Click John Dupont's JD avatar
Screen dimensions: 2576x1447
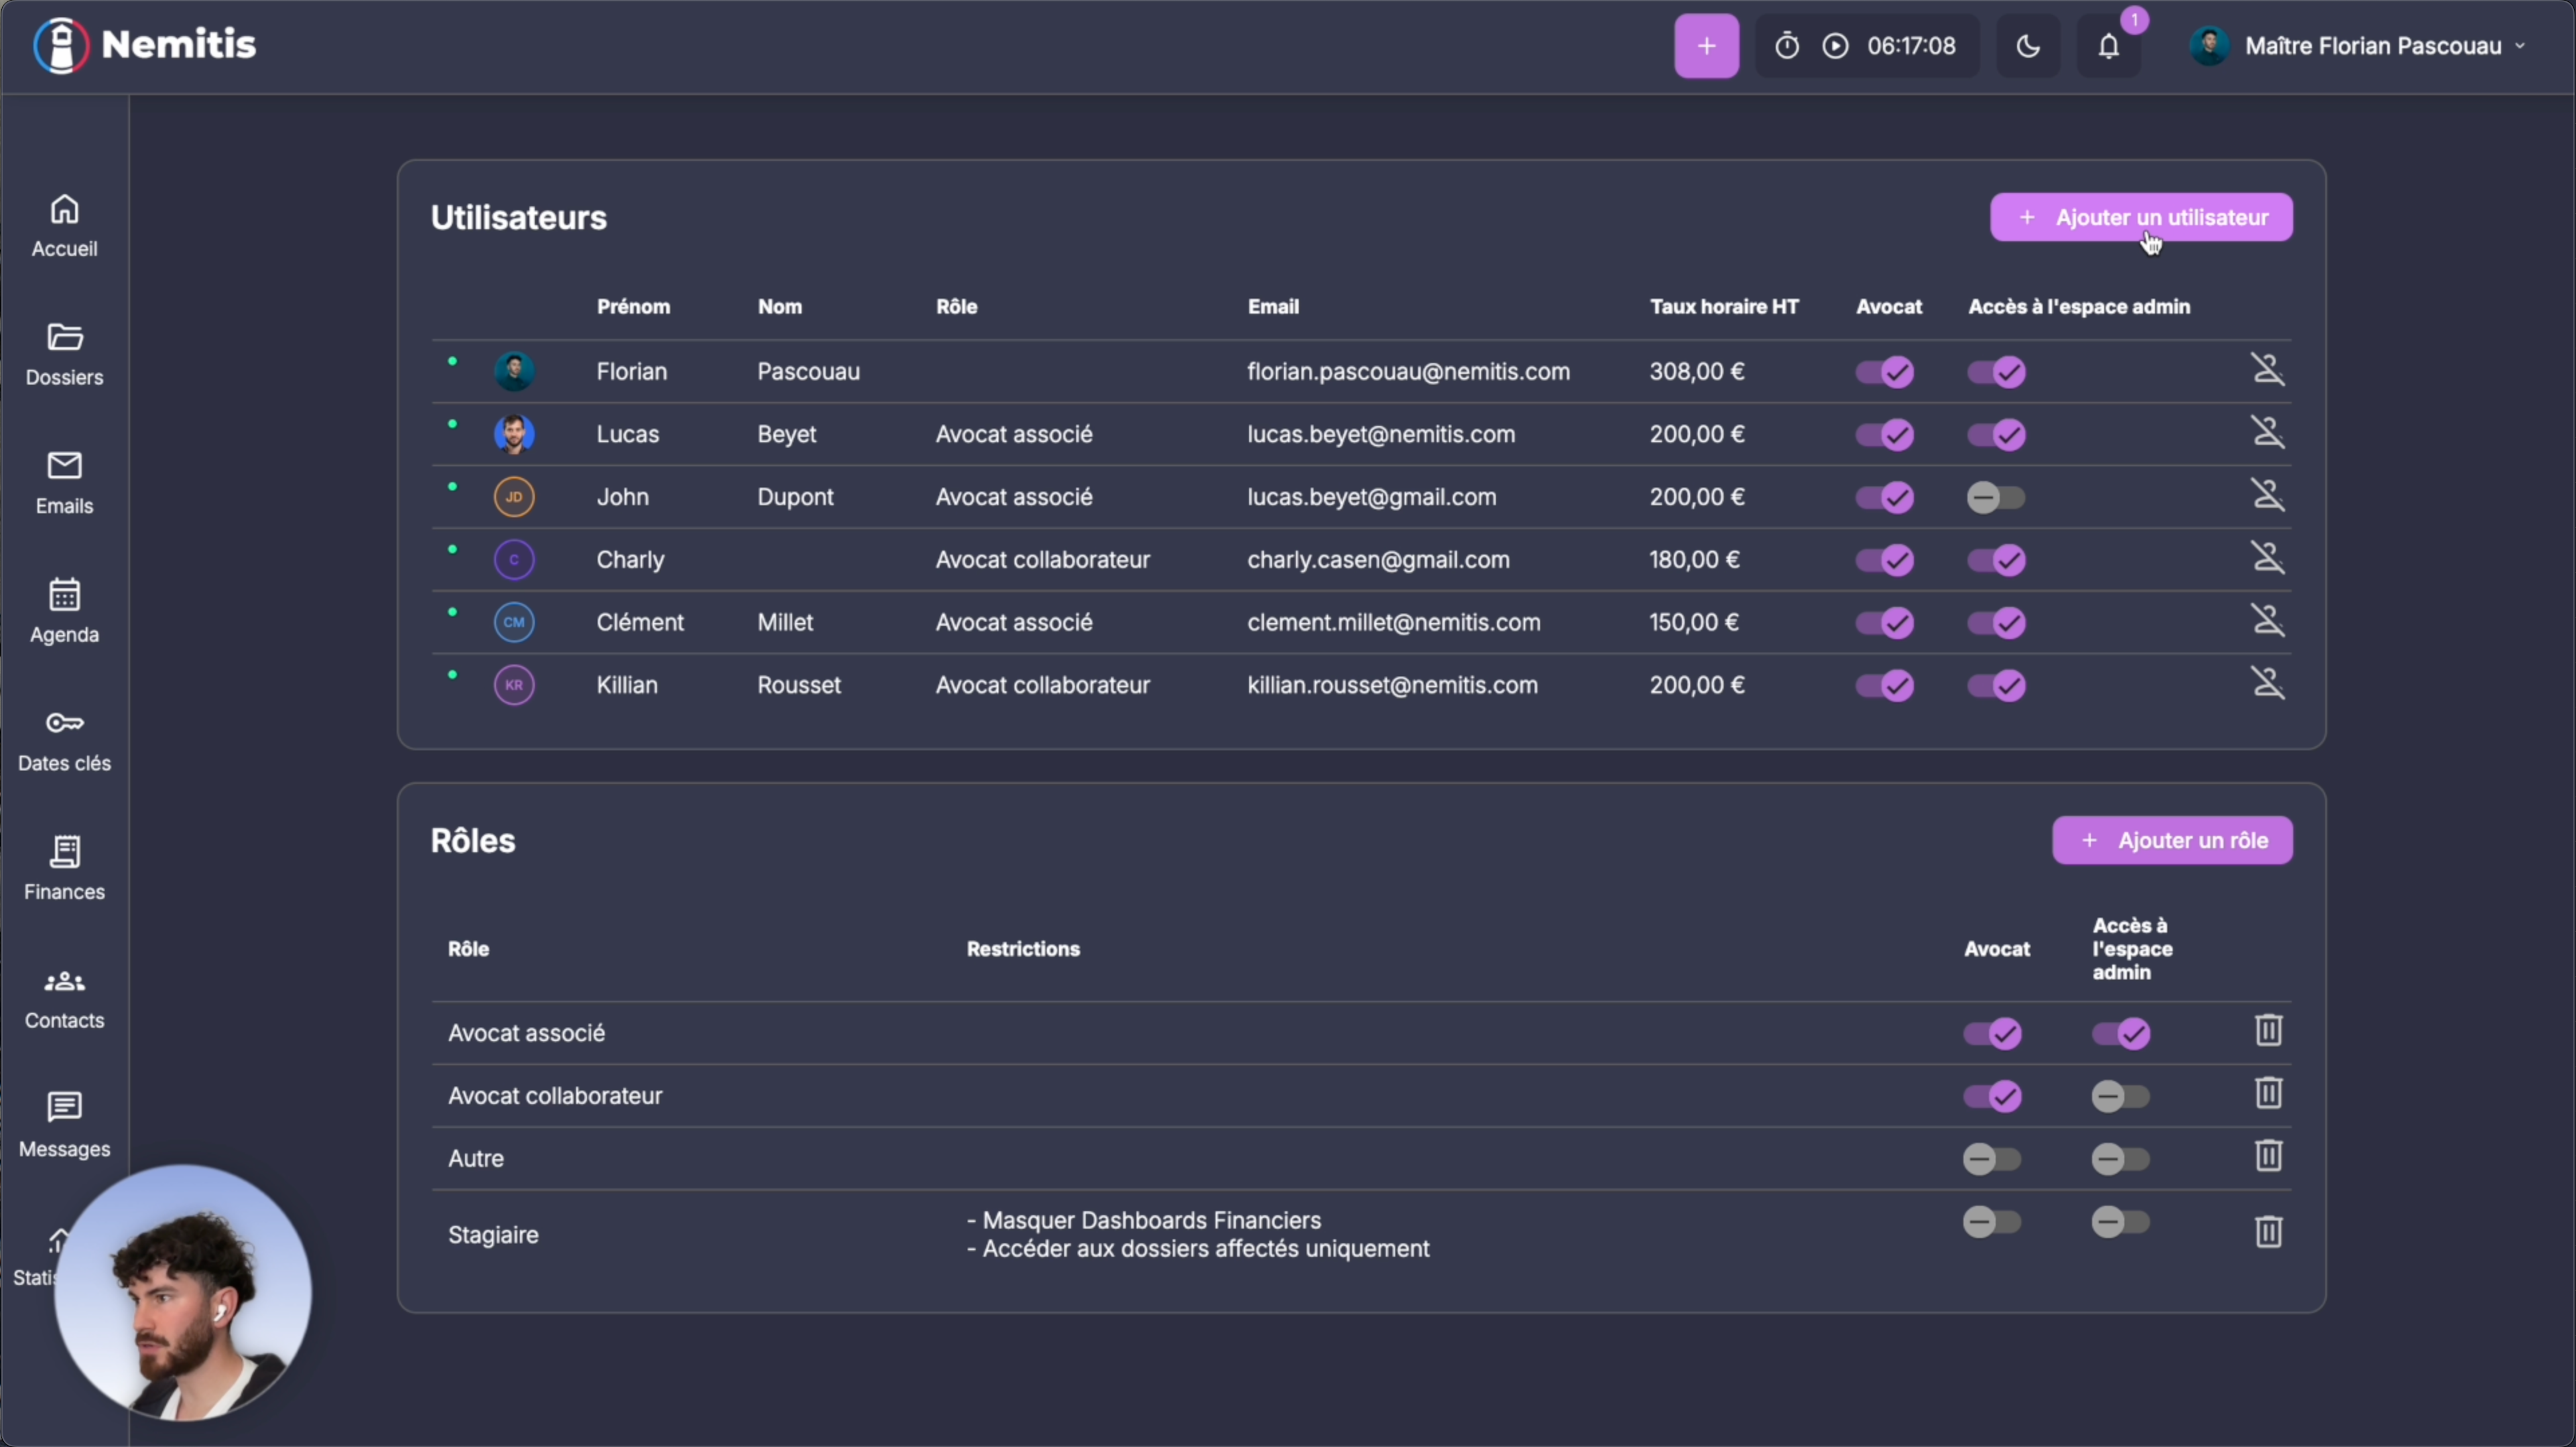(x=514, y=497)
